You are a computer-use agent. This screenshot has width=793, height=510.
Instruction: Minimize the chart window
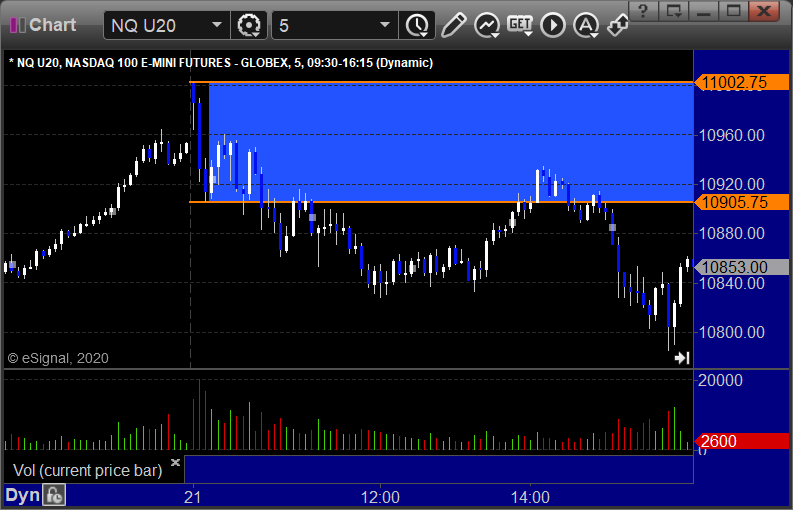[x=703, y=11]
